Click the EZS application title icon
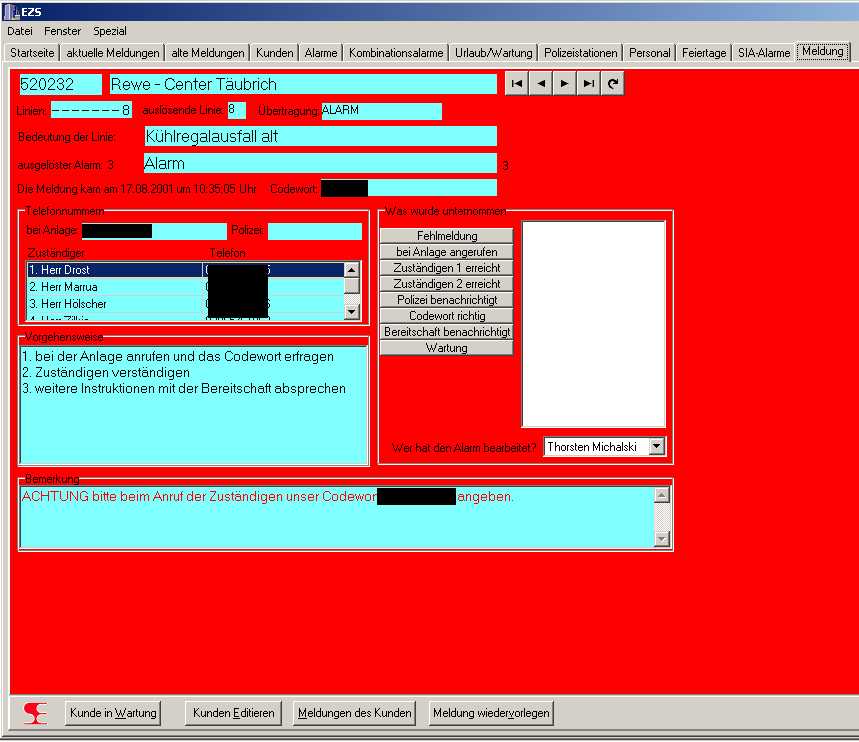The image size is (859, 742). [12, 11]
